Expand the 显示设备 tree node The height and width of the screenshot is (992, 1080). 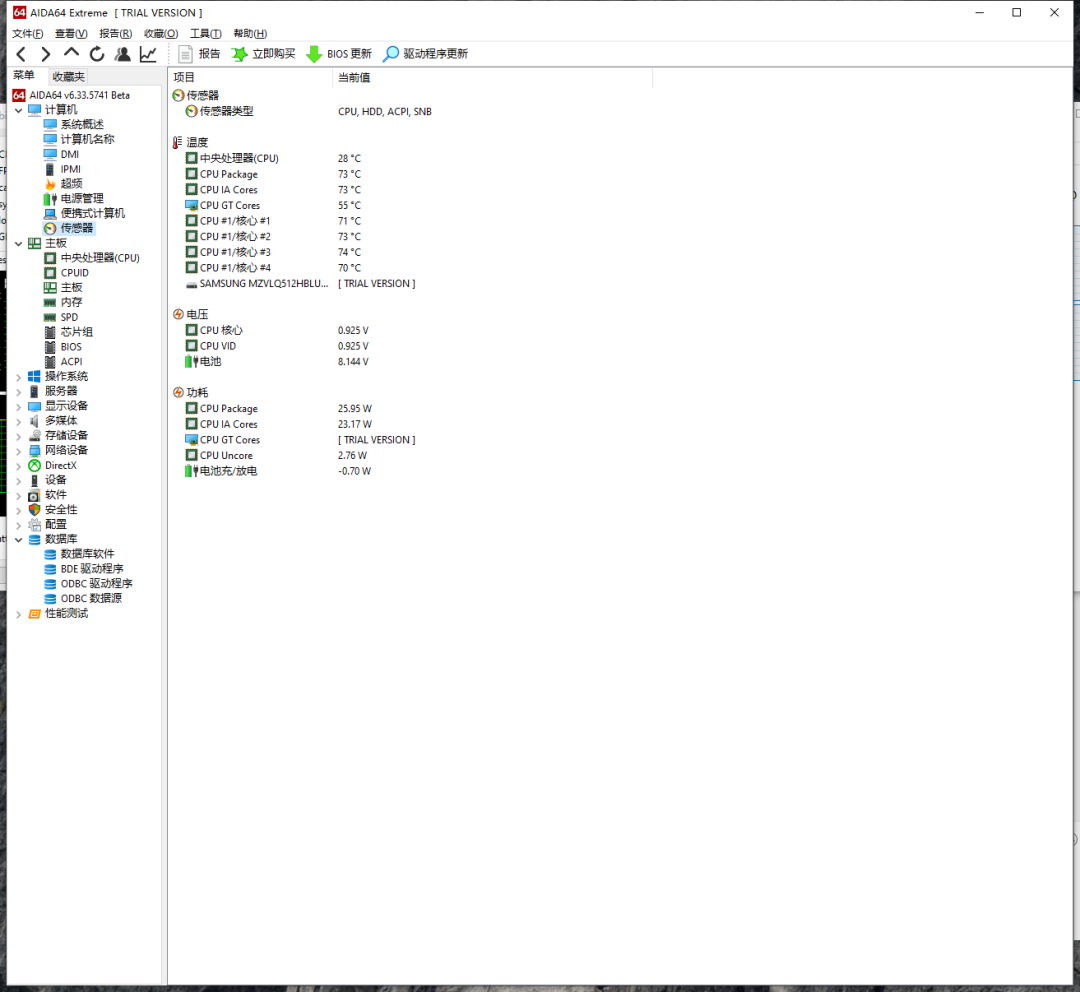[19, 406]
